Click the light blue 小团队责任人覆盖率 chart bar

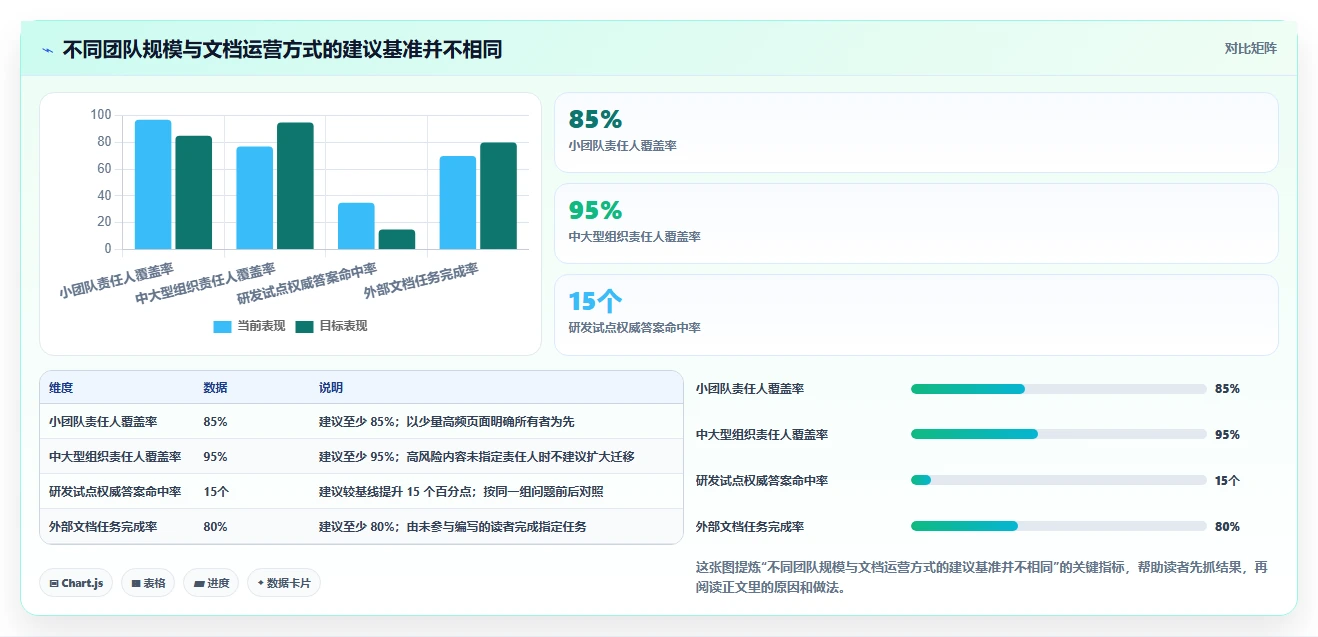click(153, 184)
